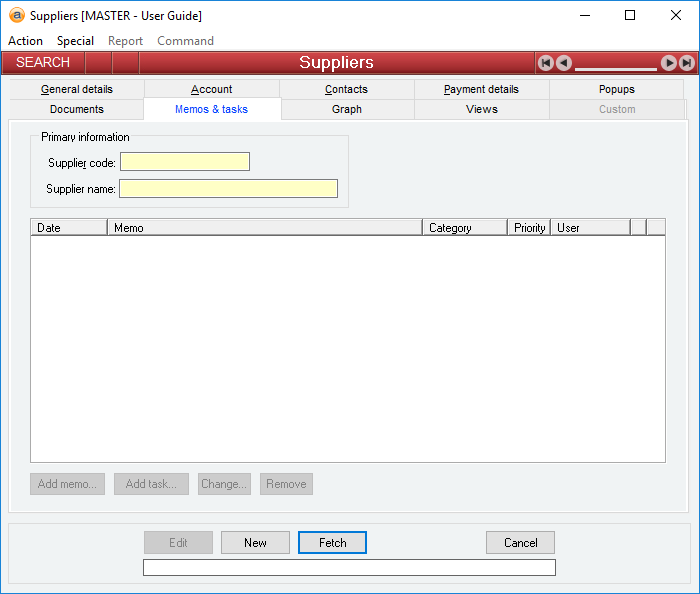700x594 pixels.
Task: Go to first supplier record
Action: tap(546, 63)
